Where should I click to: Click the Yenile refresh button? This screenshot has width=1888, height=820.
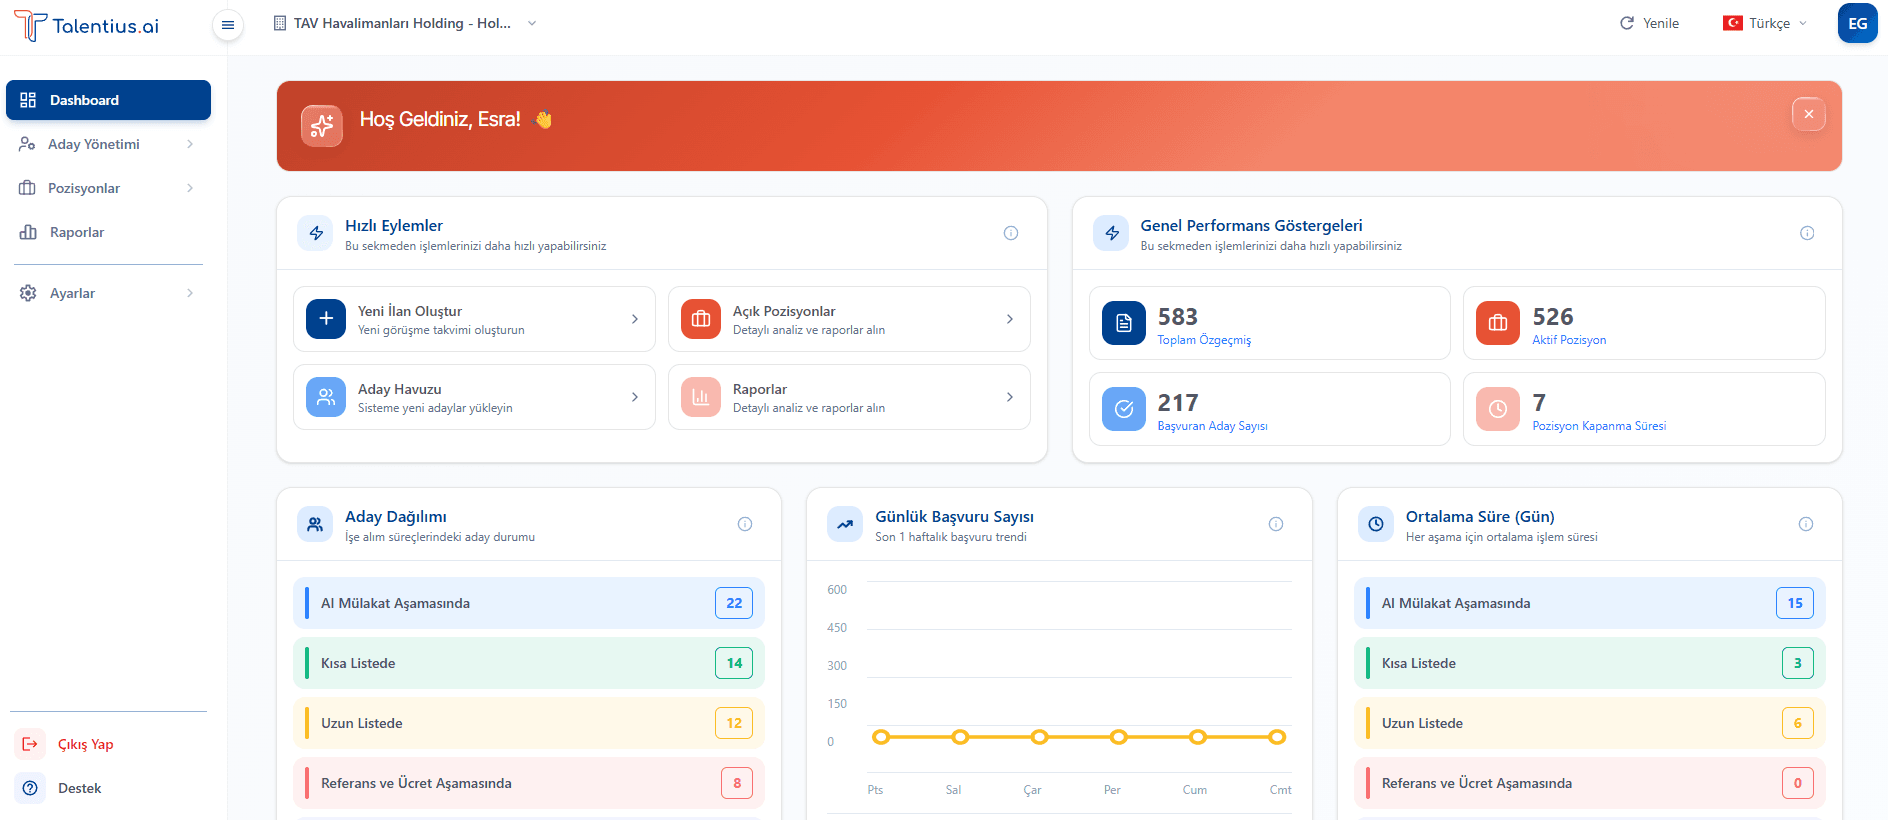click(1649, 23)
